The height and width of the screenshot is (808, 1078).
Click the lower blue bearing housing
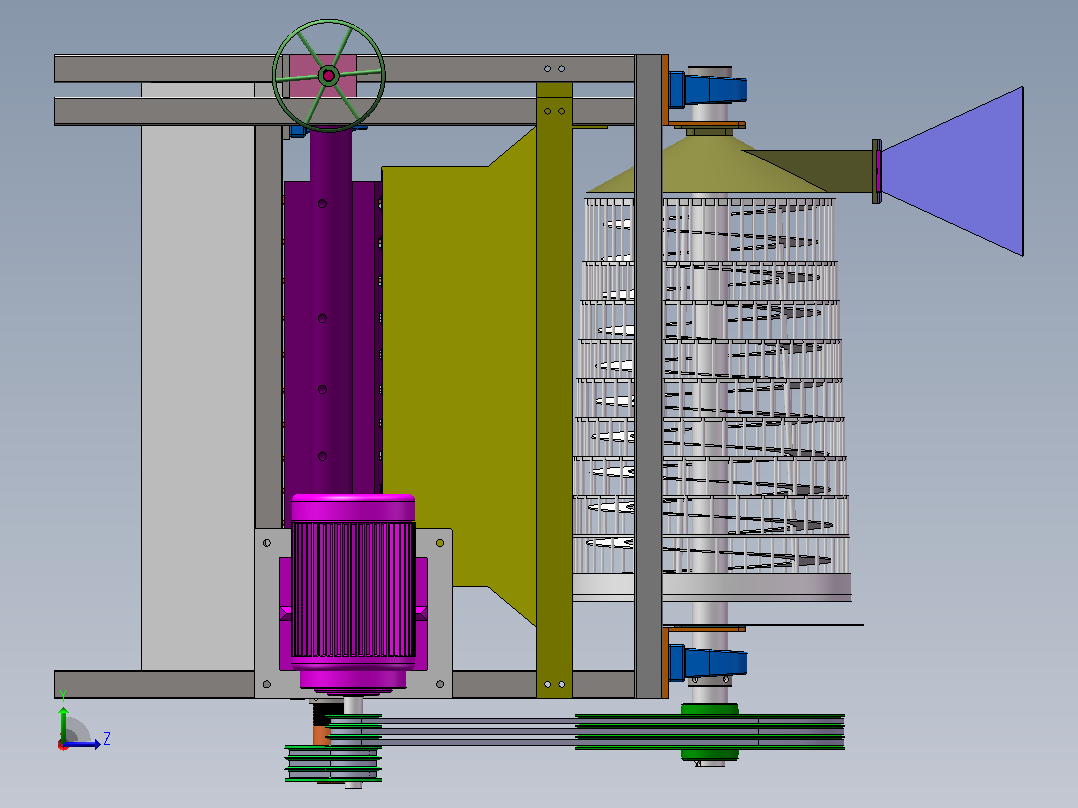click(707, 662)
